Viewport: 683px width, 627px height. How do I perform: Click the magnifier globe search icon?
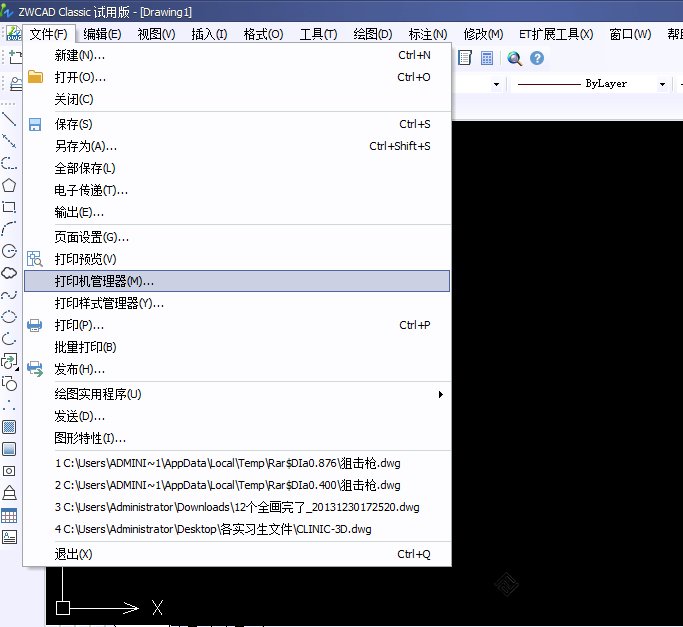514,58
